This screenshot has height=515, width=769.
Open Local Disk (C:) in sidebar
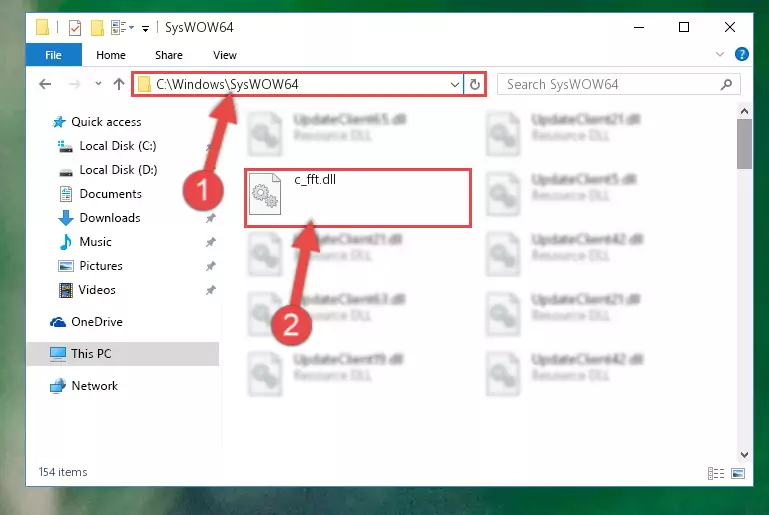point(118,146)
